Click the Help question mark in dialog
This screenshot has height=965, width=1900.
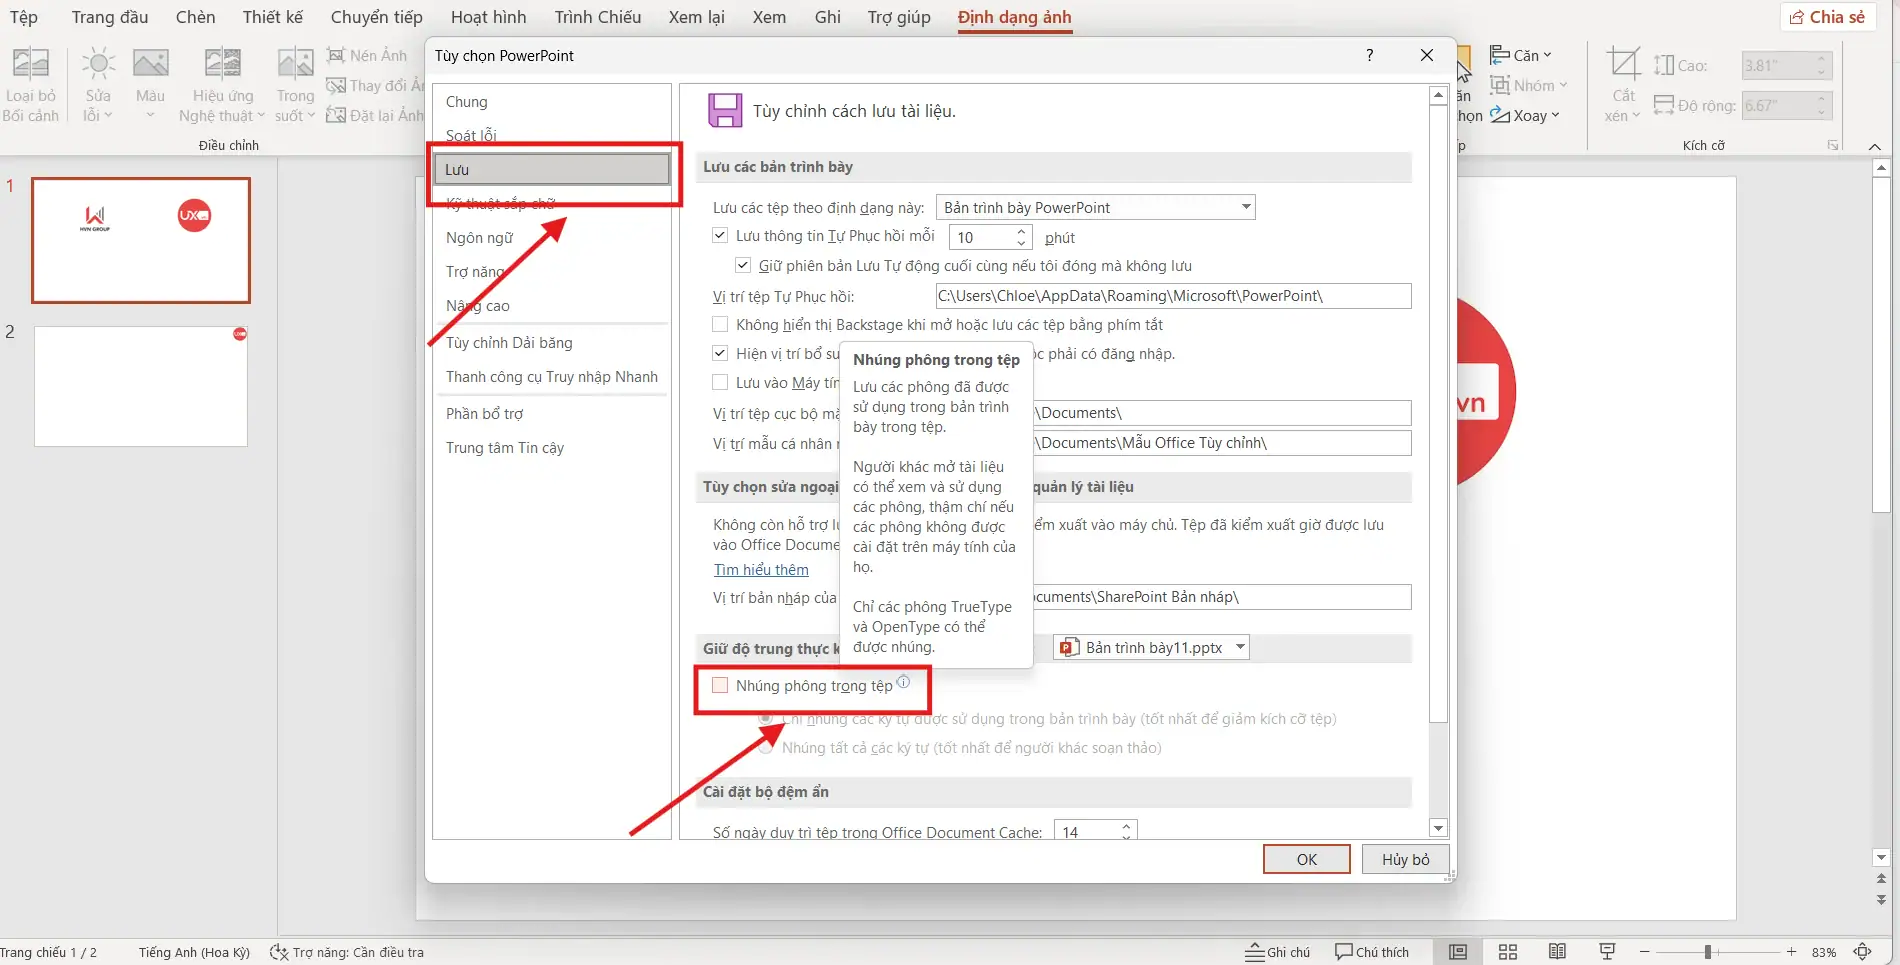1369,55
